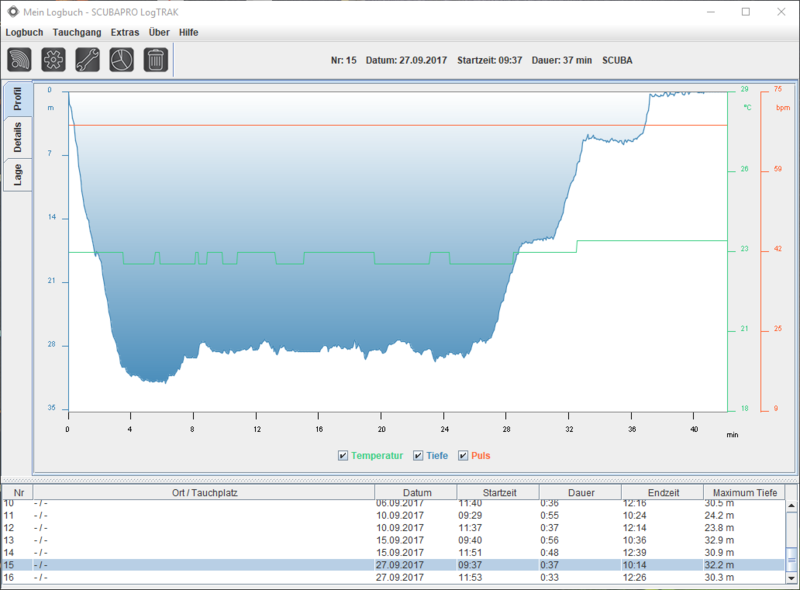Open the Hilfe menu
Screen dimensions: 800x590
coord(188,32)
